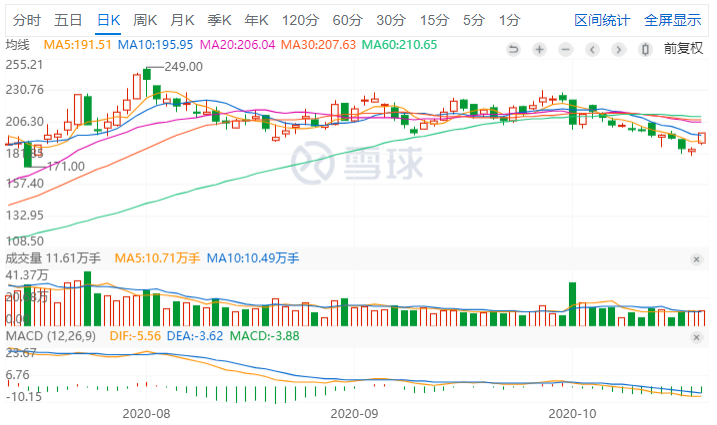Screen dimensions: 717x425
Task: Click the 2020-09 date axis label
Action: coord(354,414)
